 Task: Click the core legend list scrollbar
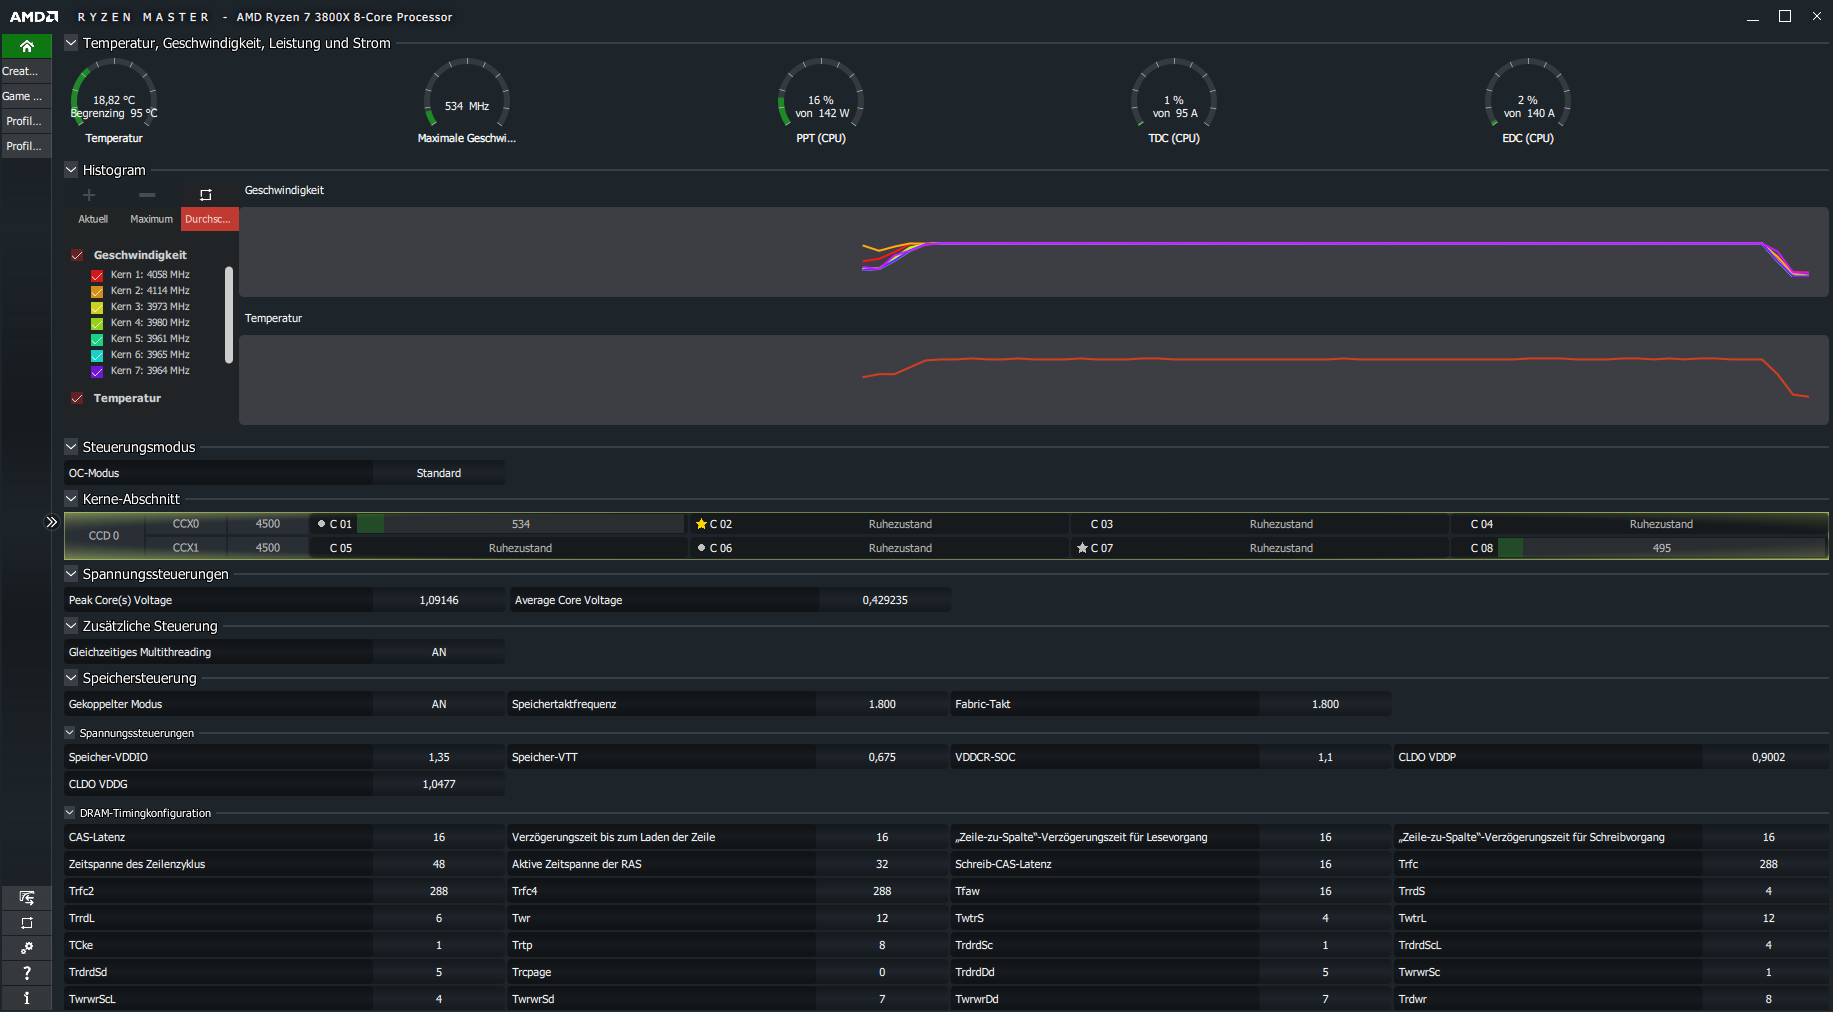(229, 315)
